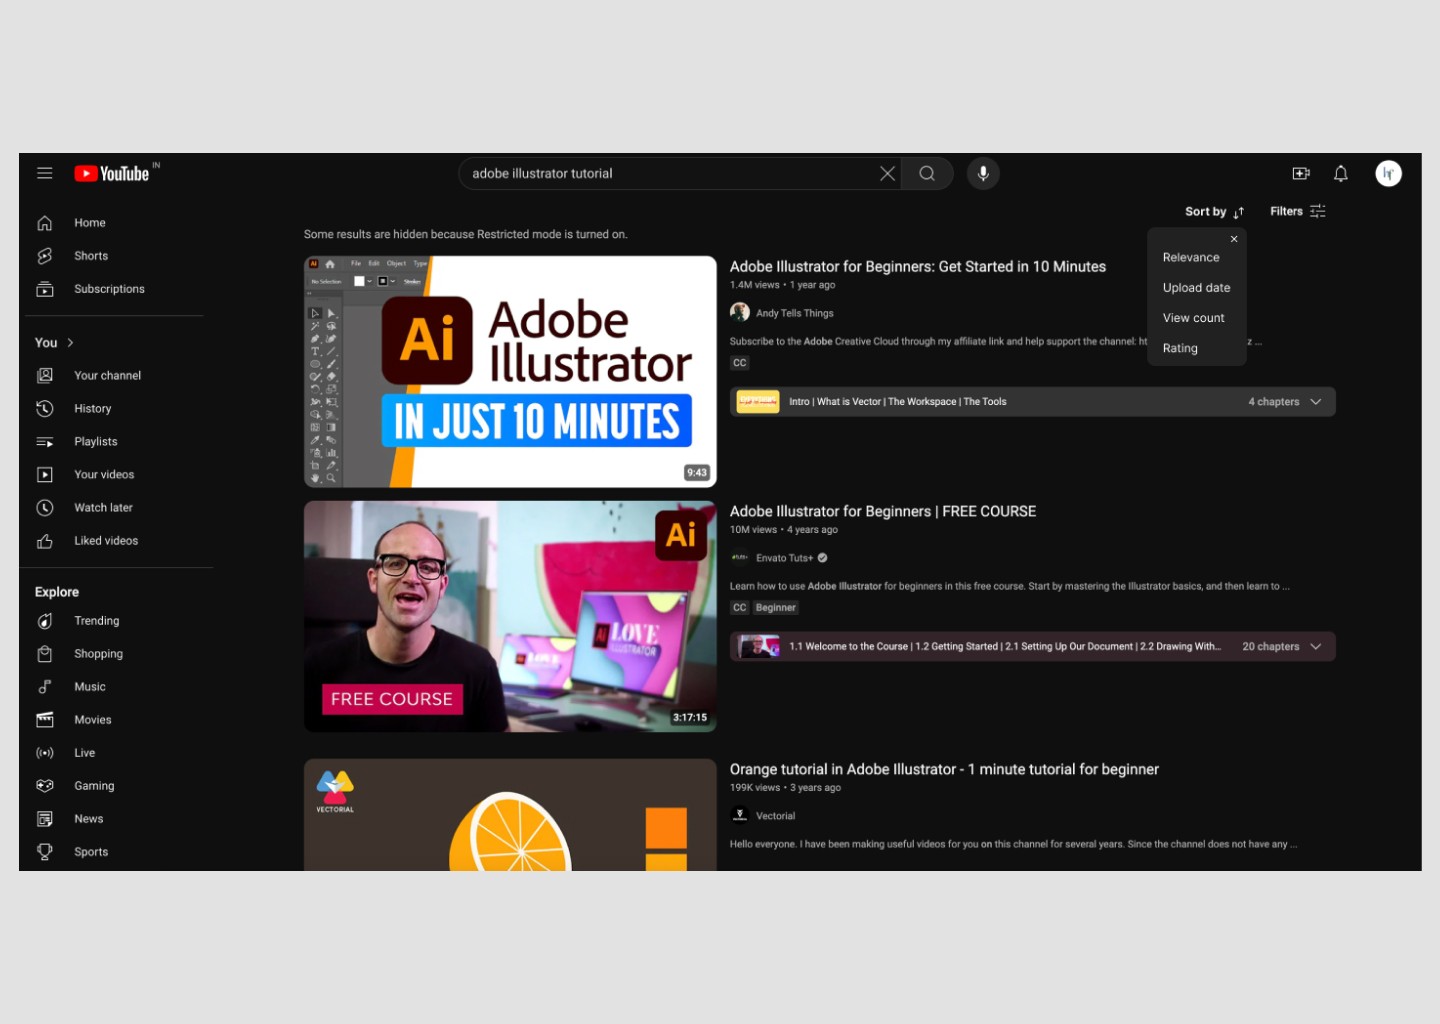Open the Filters panel
This screenshot has width=1440, height=1024.
[1298, 211]
